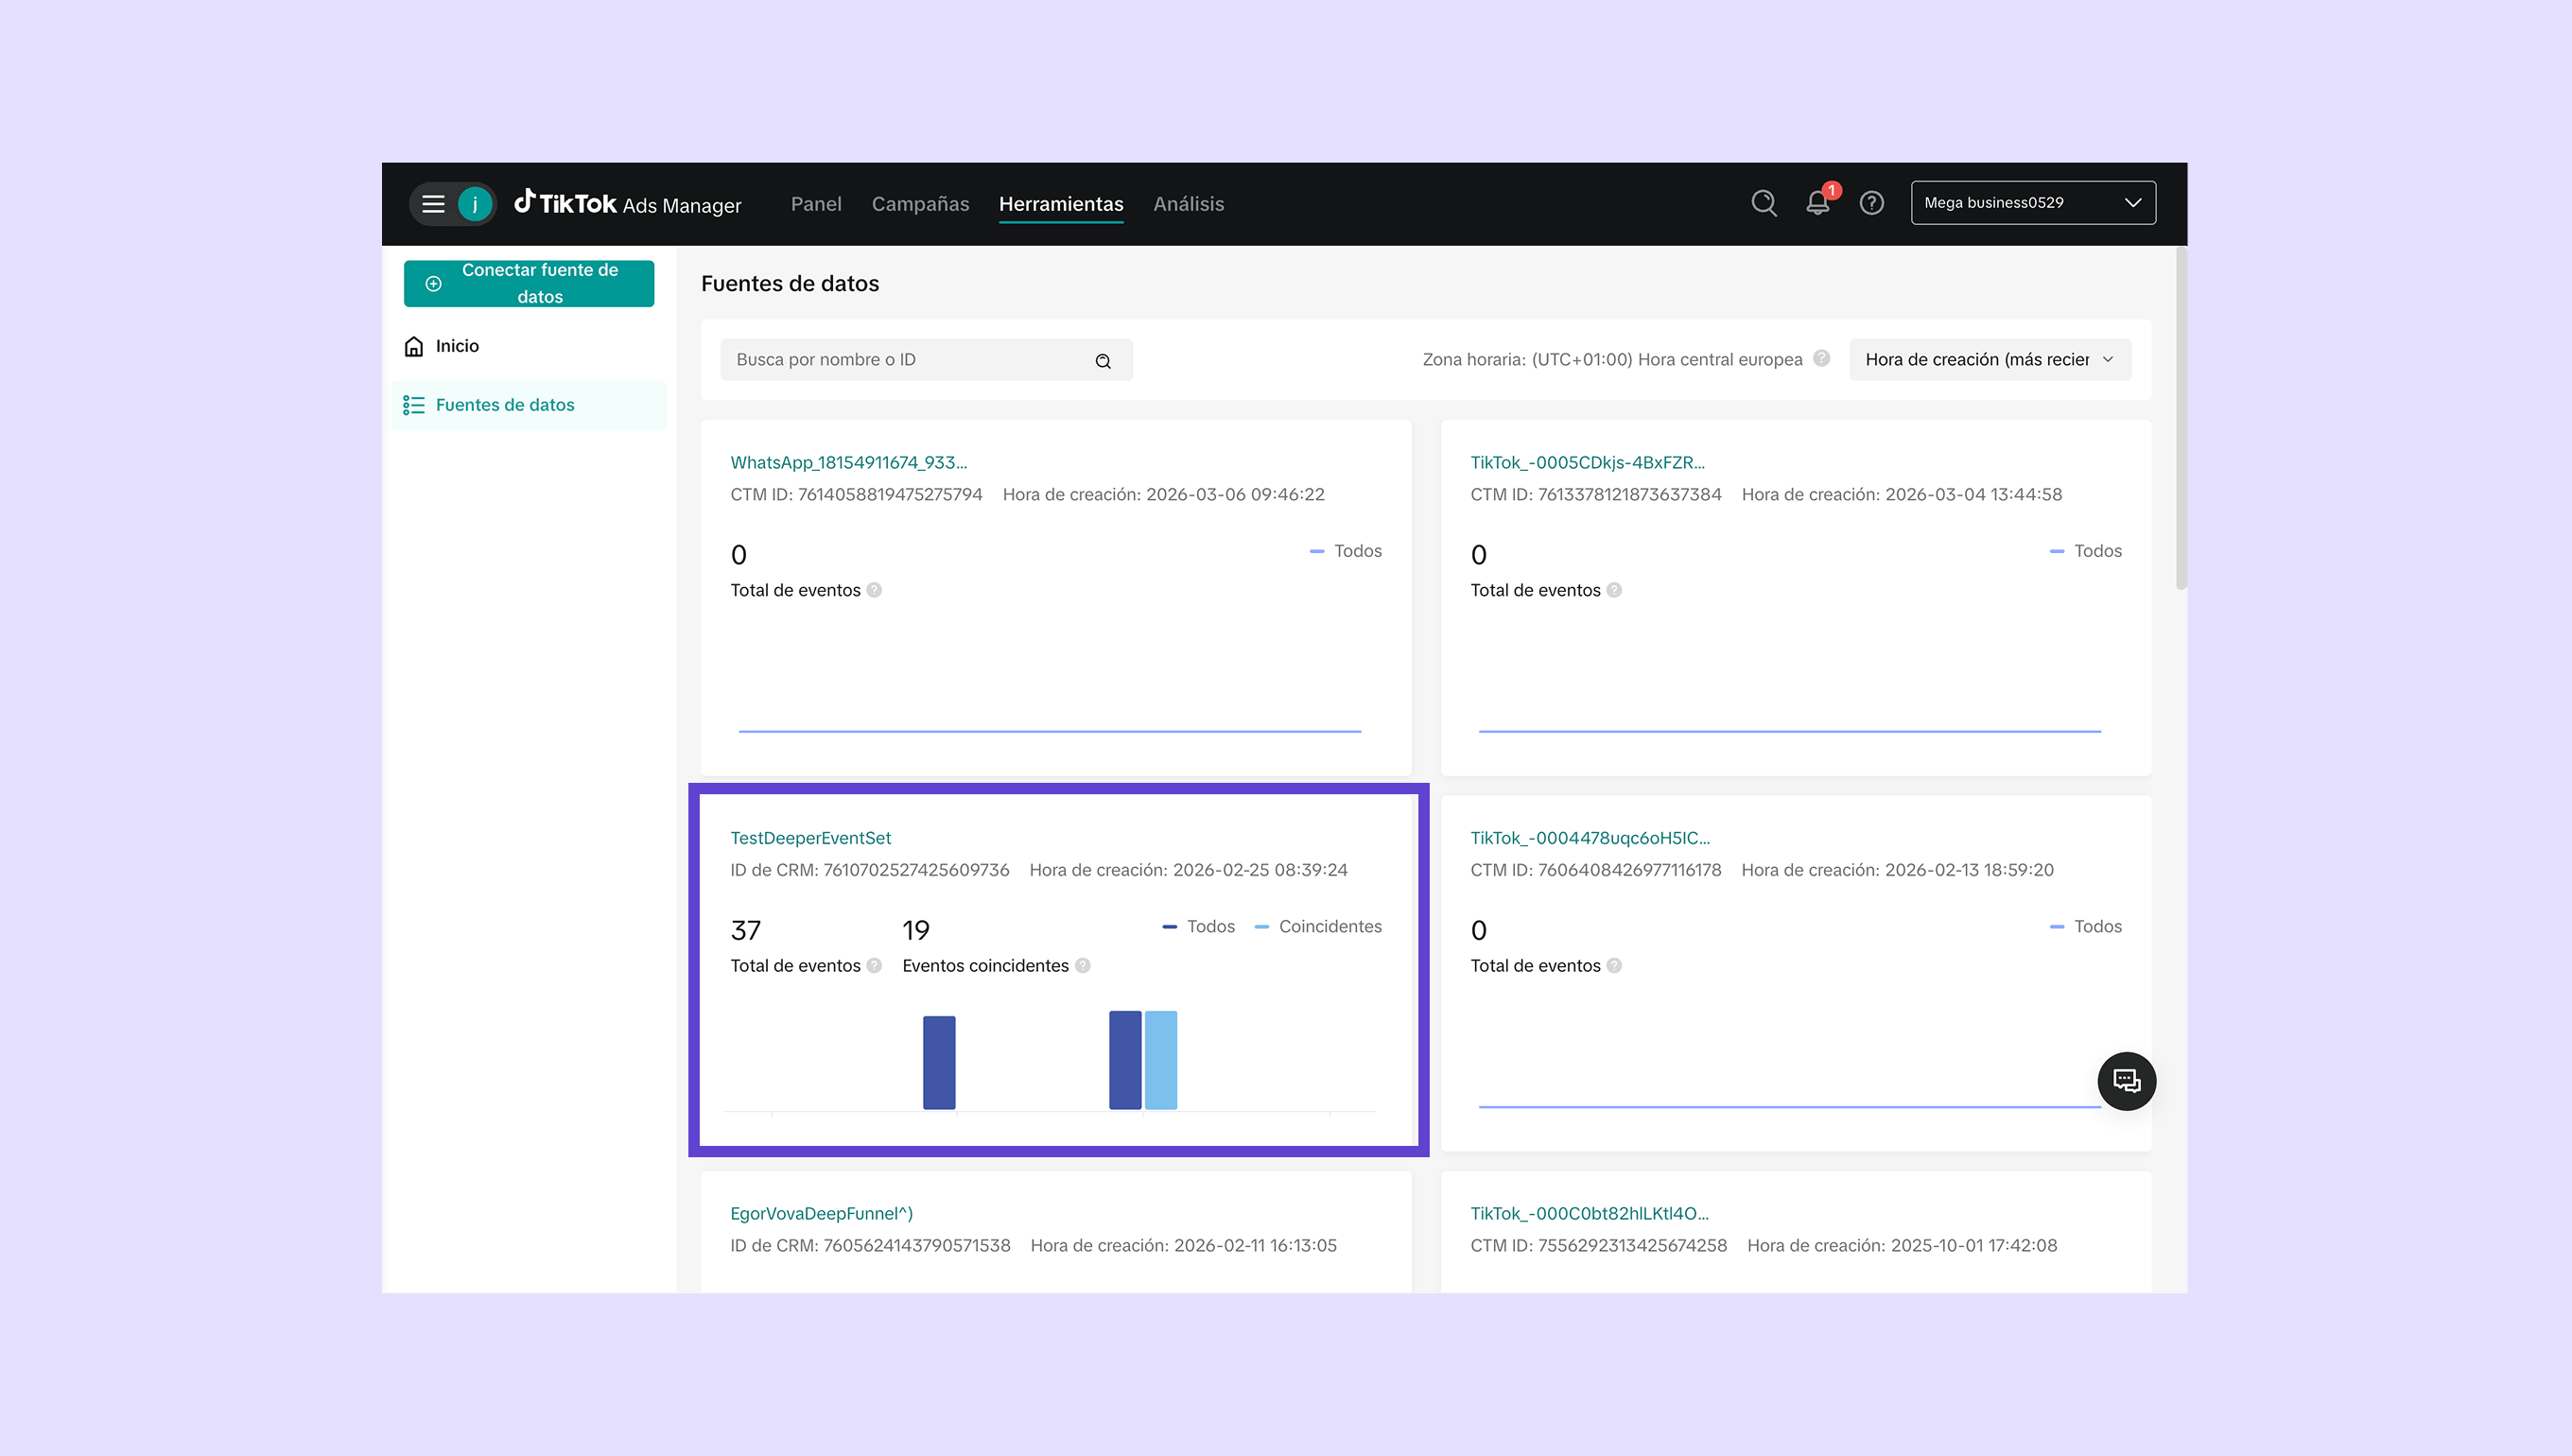Screen dimensions: 2572x1456
Task: Open the Análisis tab
Action: pyautogui.click(x=1188, y=204)
